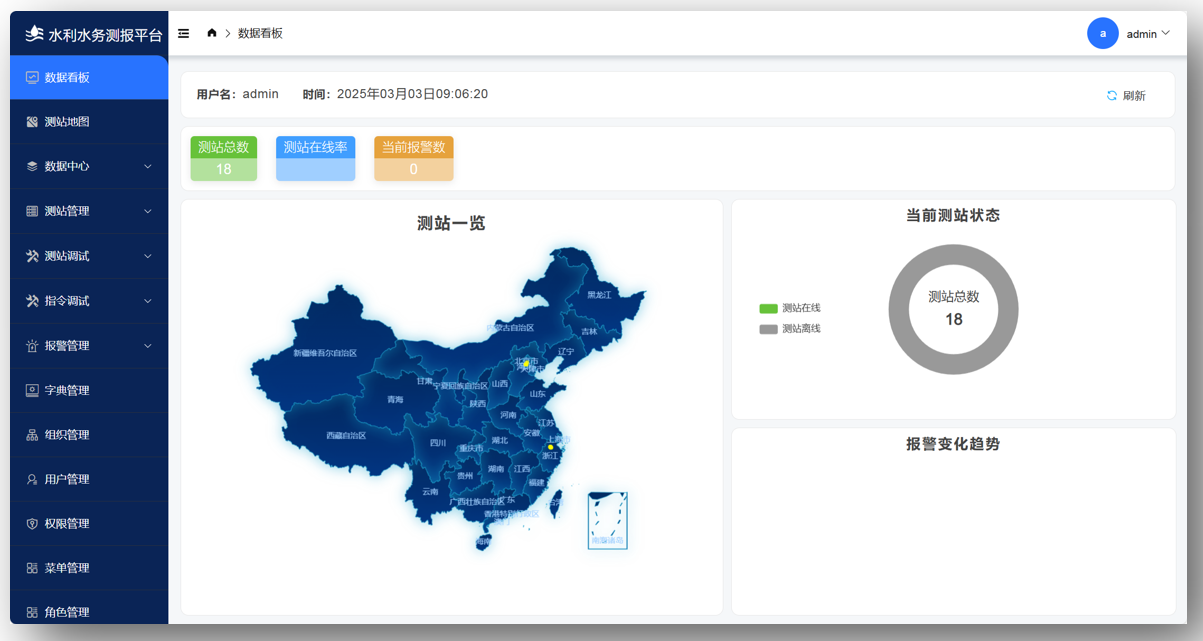Click the 当前测站状态 panel title

coord(953,215)
